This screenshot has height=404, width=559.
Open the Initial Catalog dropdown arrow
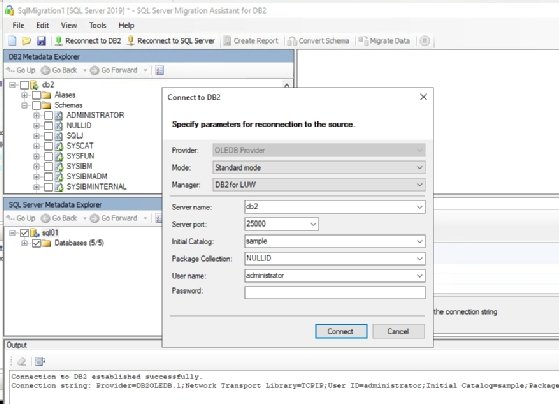tap(420, 241)
